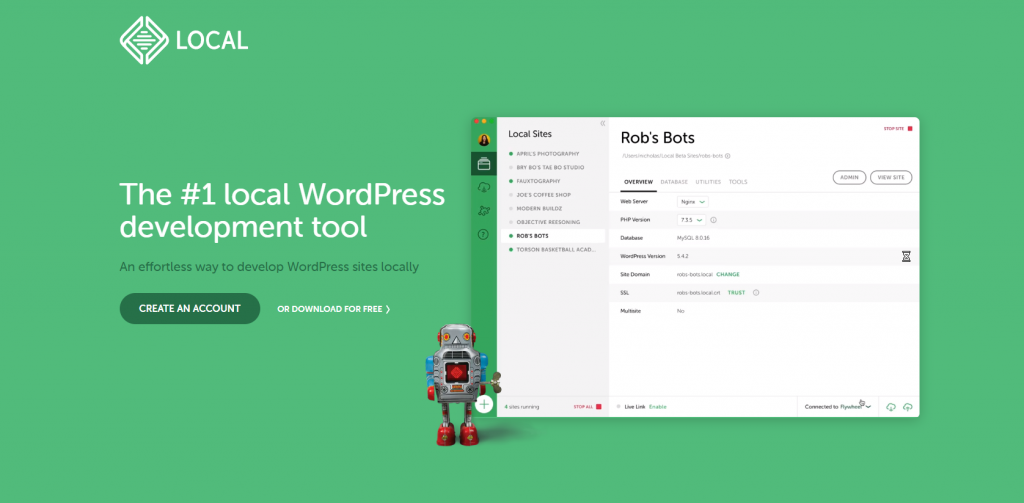The image size is (1024, 503).
Task: Click the plus add new site button
Action: tap(484, 404)
